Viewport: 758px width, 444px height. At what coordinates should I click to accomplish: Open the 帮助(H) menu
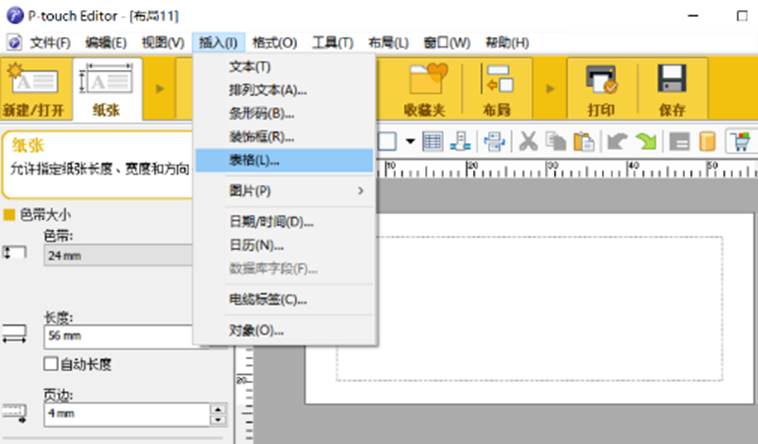(507, 43)
